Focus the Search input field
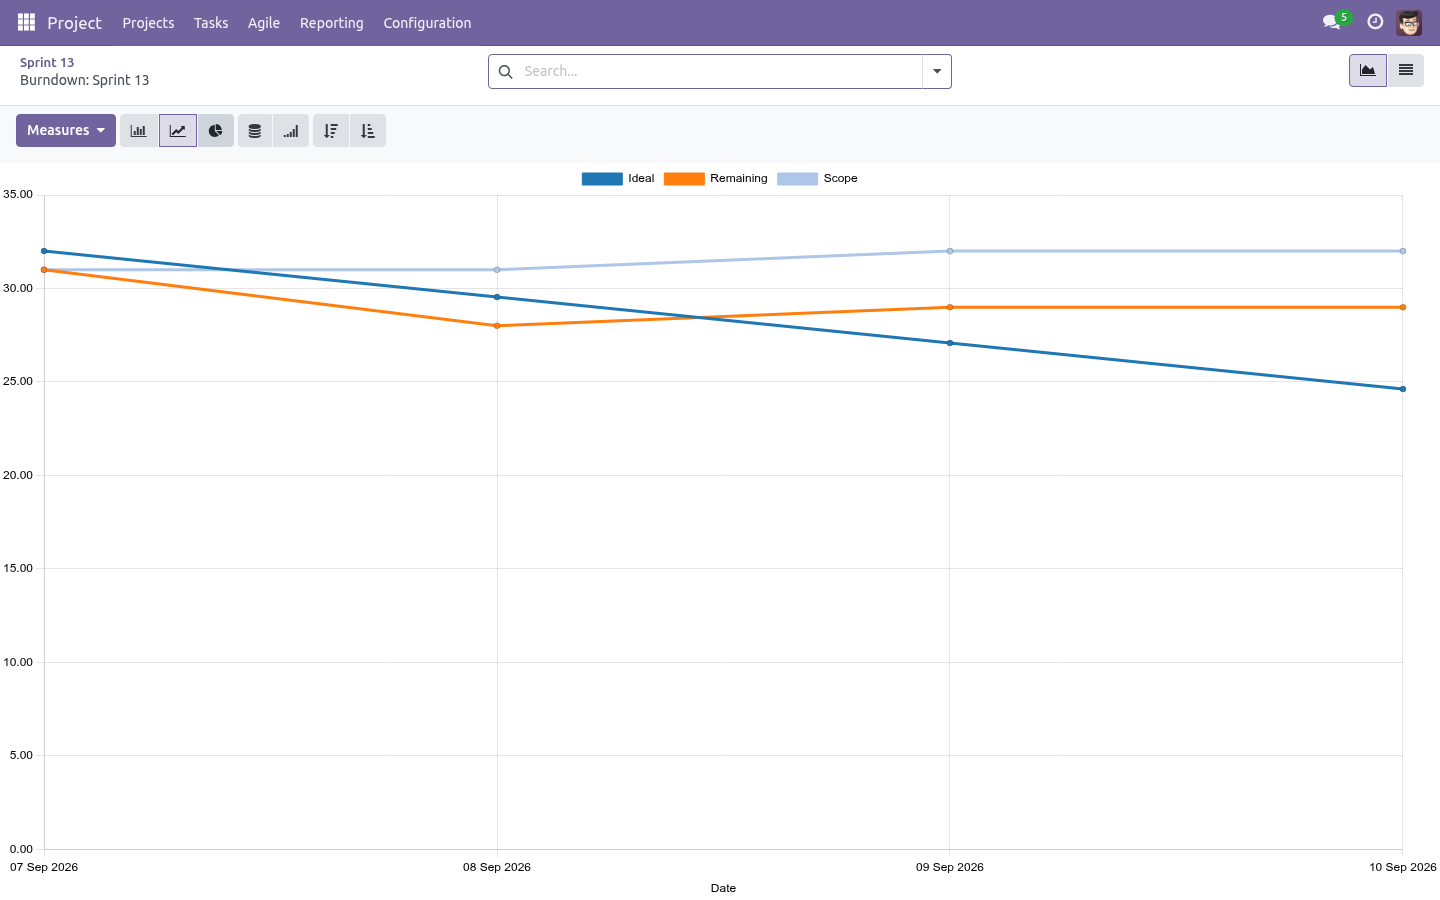Image resolution: width=1440 pixels, height=900 pixels. [x=720, y=72]
